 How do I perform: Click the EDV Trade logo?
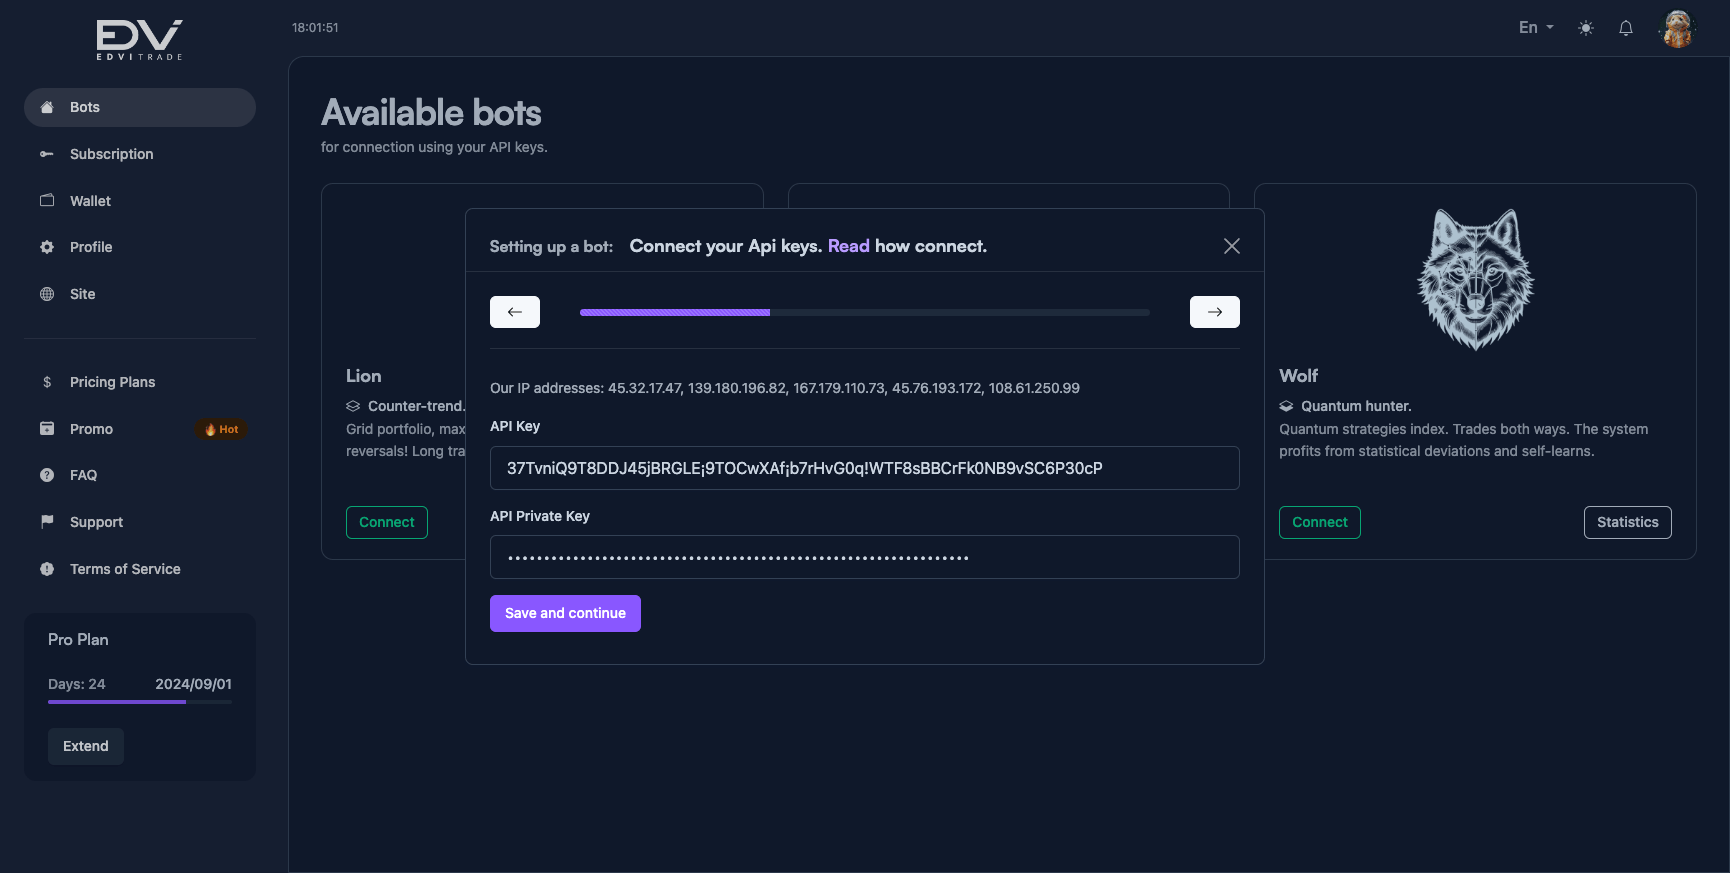pos(139,40)
